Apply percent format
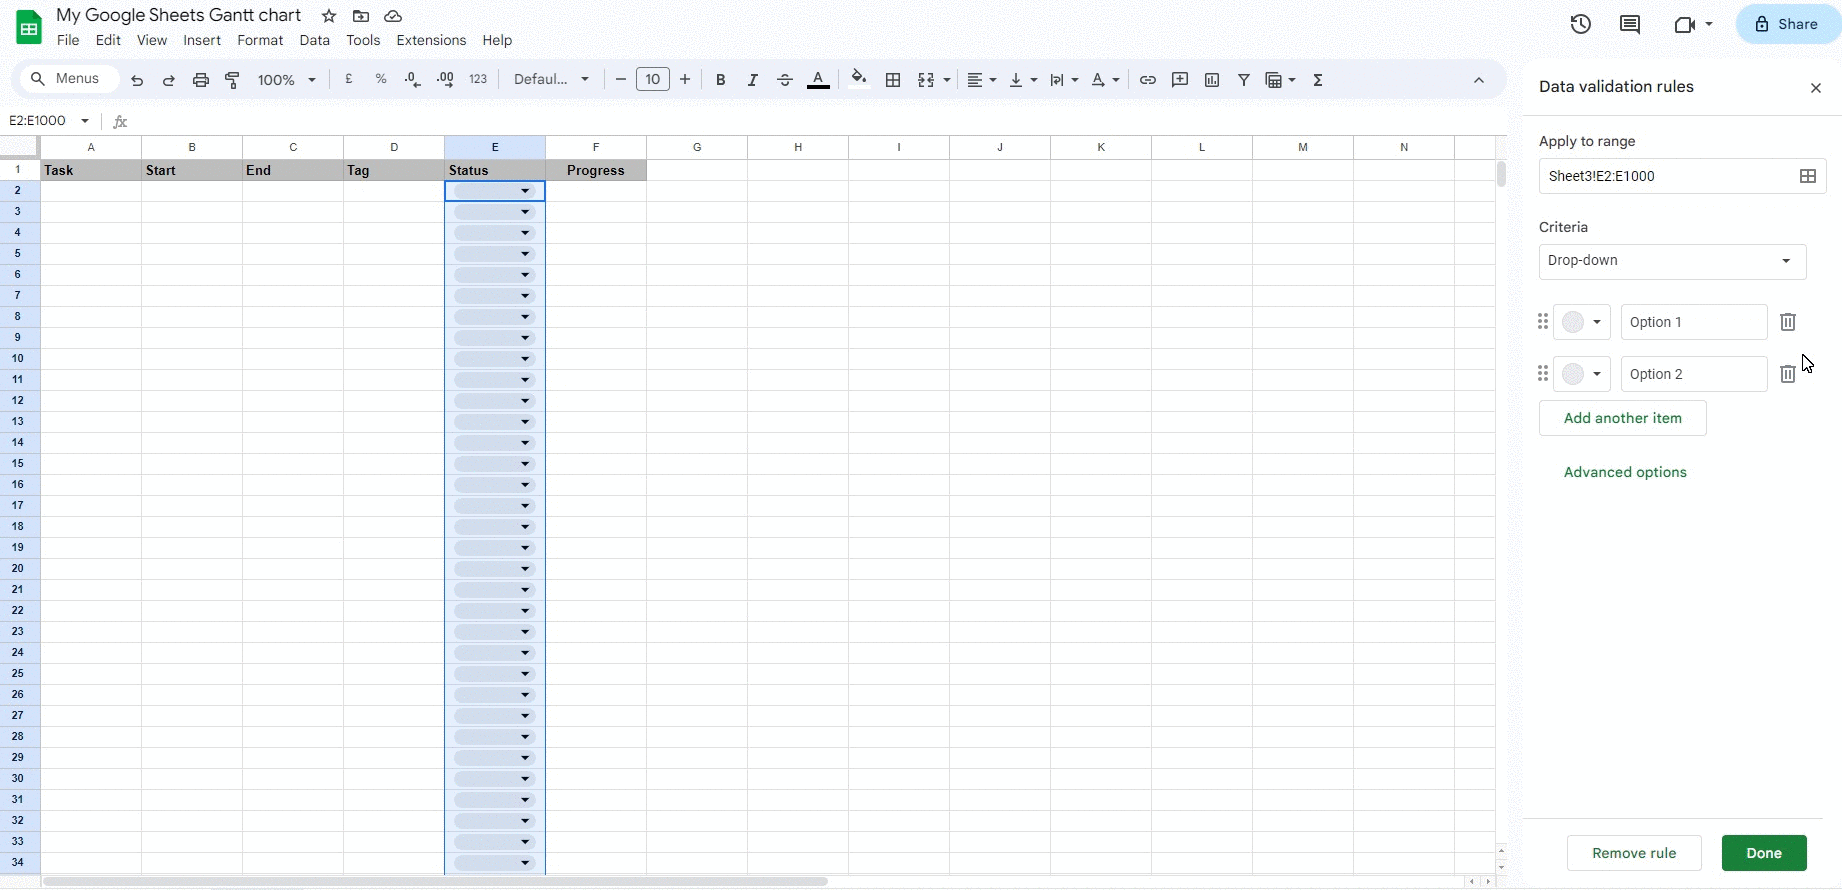The width and height of the screenshot is (1842, 890). (x=381, y=79)
